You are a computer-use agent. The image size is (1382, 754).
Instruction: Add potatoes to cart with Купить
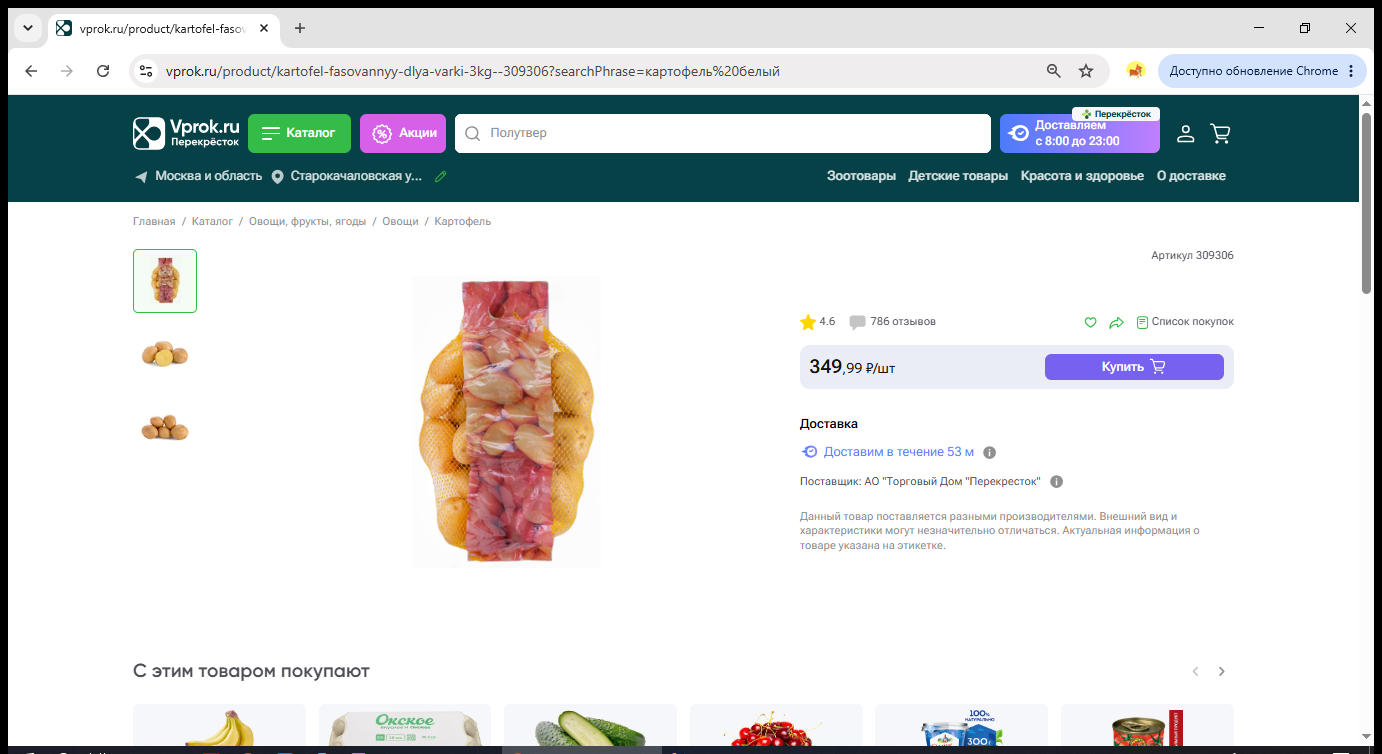click(x=1134, y=367)
